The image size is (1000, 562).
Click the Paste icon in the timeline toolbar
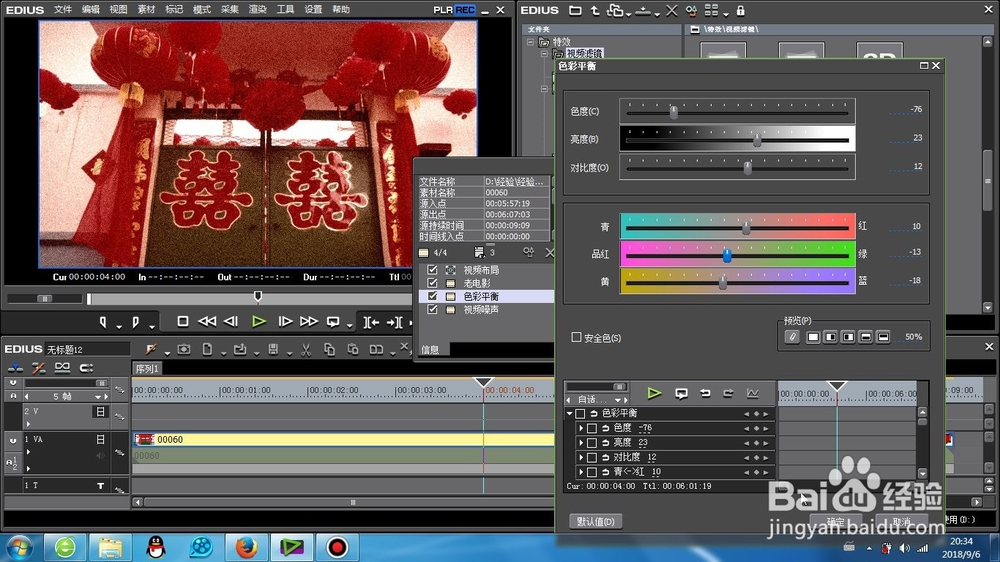[353, 349]
